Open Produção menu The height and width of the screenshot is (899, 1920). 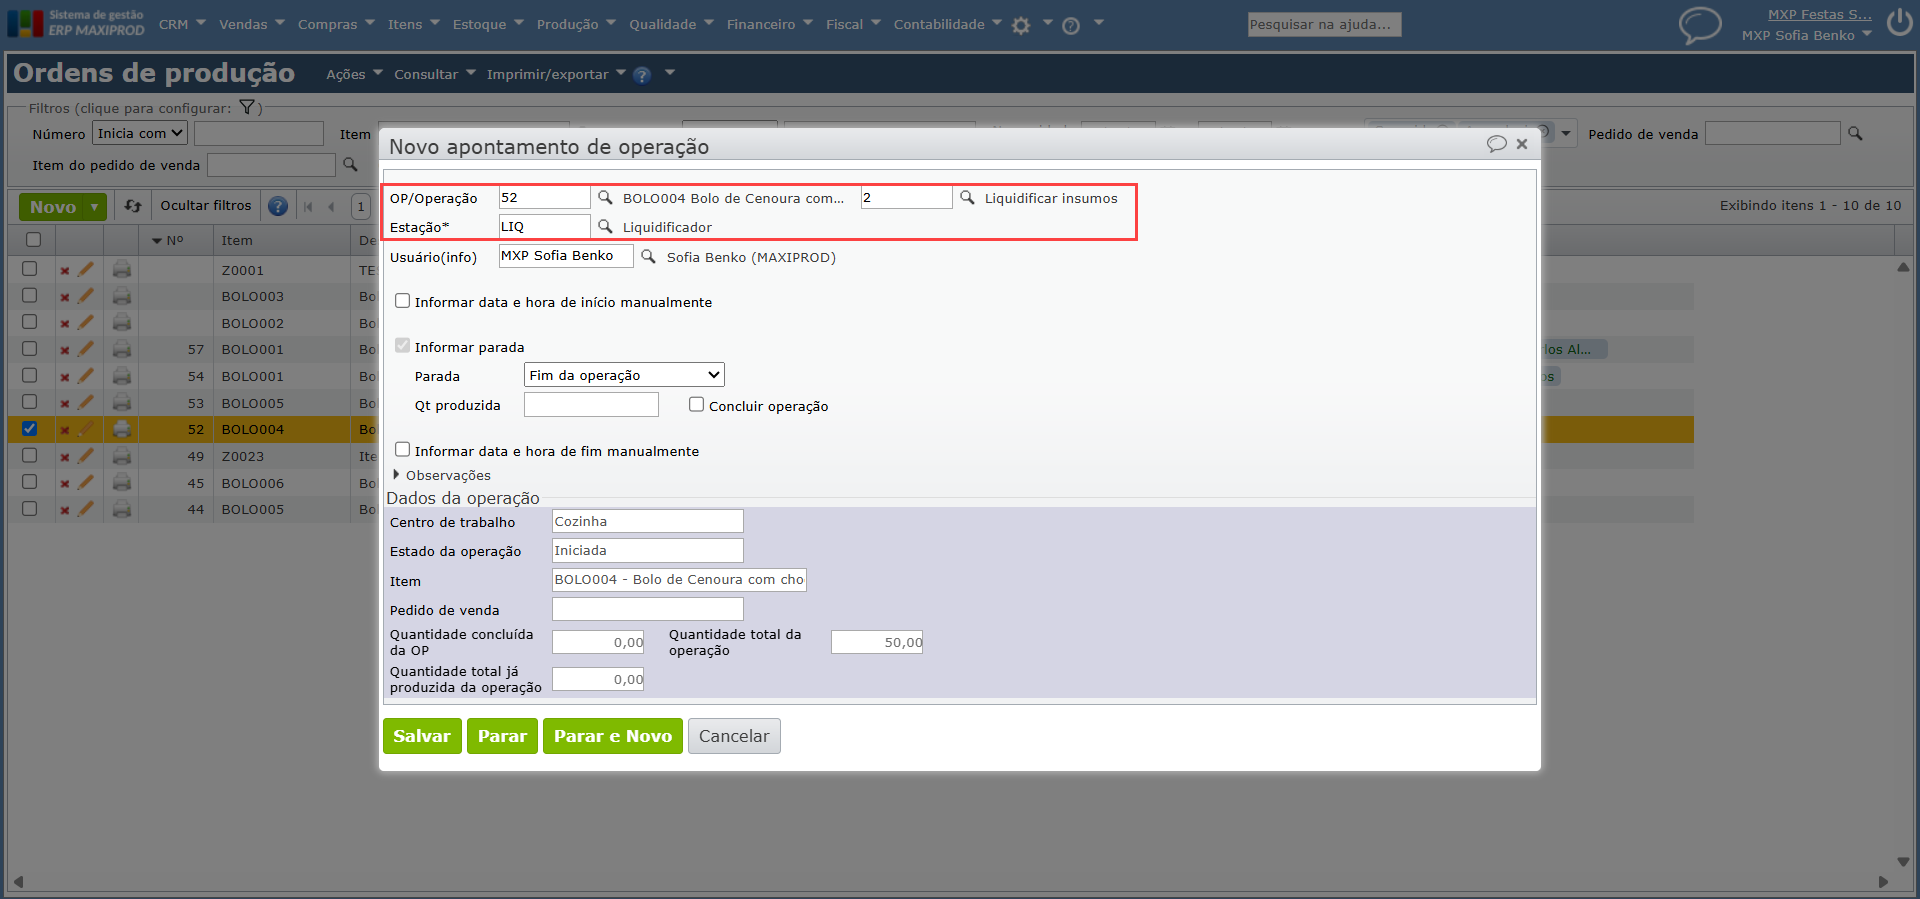[x=576, y=24]
